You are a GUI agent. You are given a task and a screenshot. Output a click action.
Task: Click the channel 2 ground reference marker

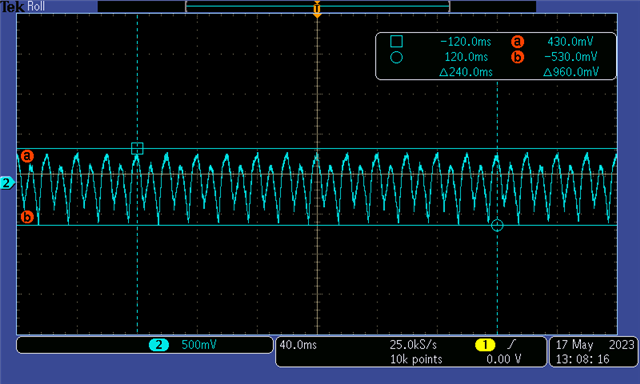[7, 183]
